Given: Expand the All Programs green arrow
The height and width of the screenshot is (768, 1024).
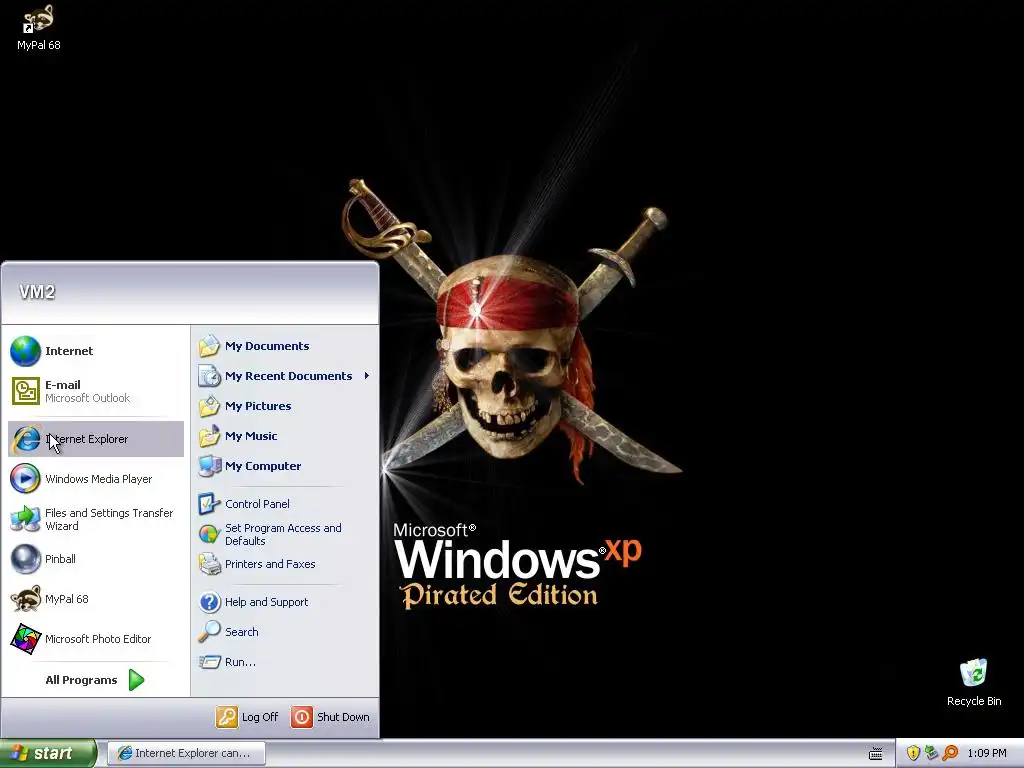Looking at the screenshot, I should point(136,680).
